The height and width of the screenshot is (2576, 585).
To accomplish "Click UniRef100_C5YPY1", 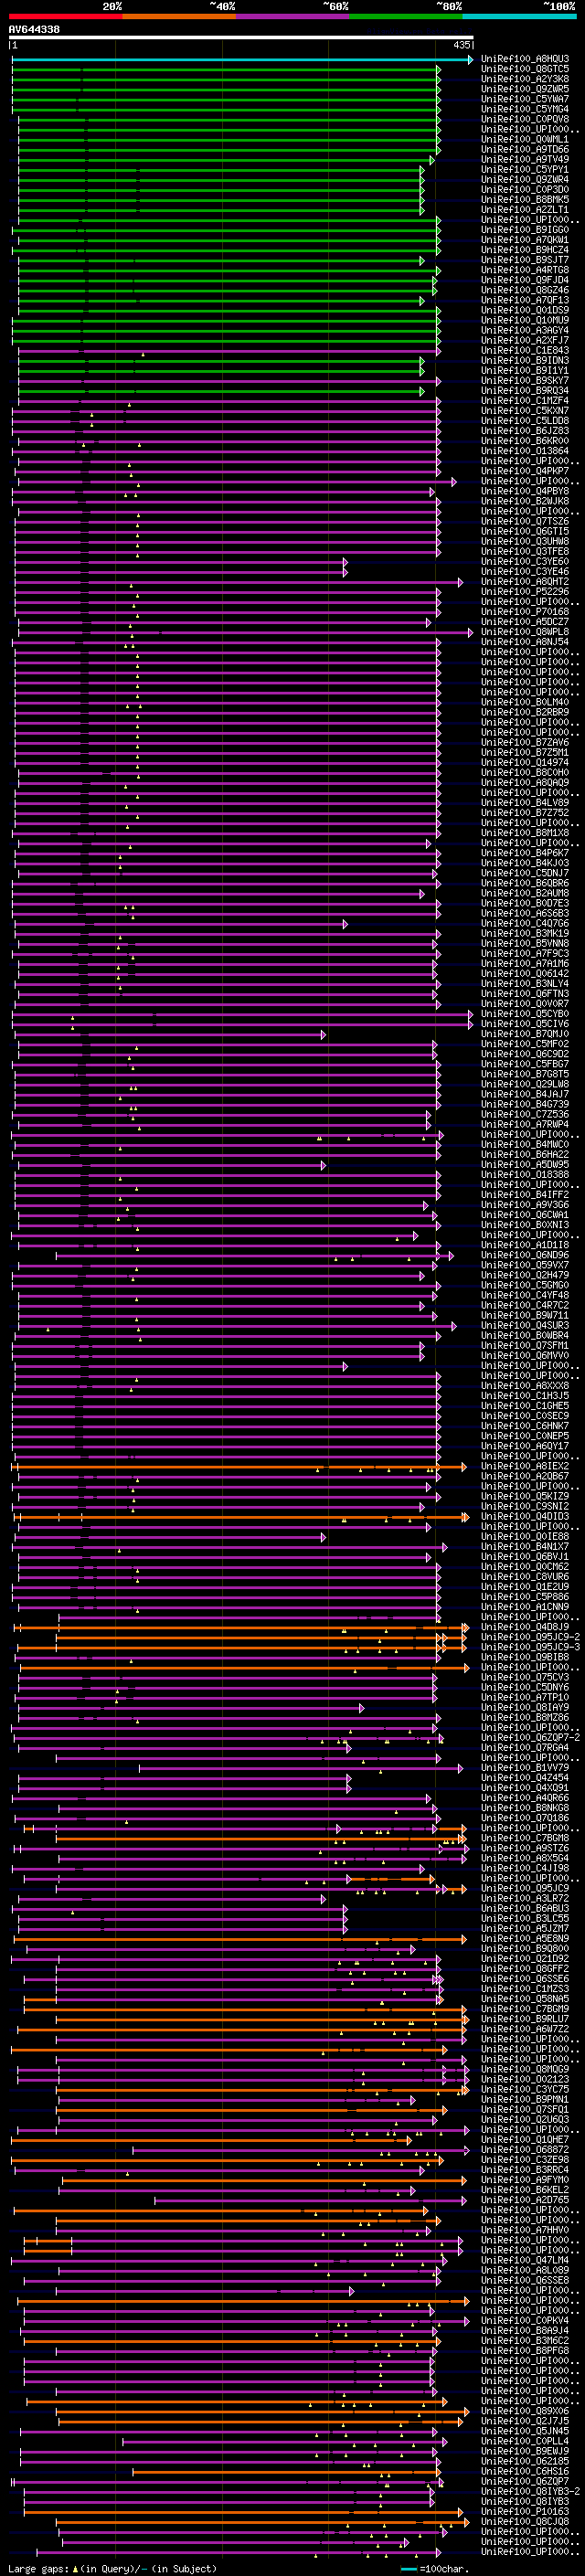I will [x=525, y=169].
